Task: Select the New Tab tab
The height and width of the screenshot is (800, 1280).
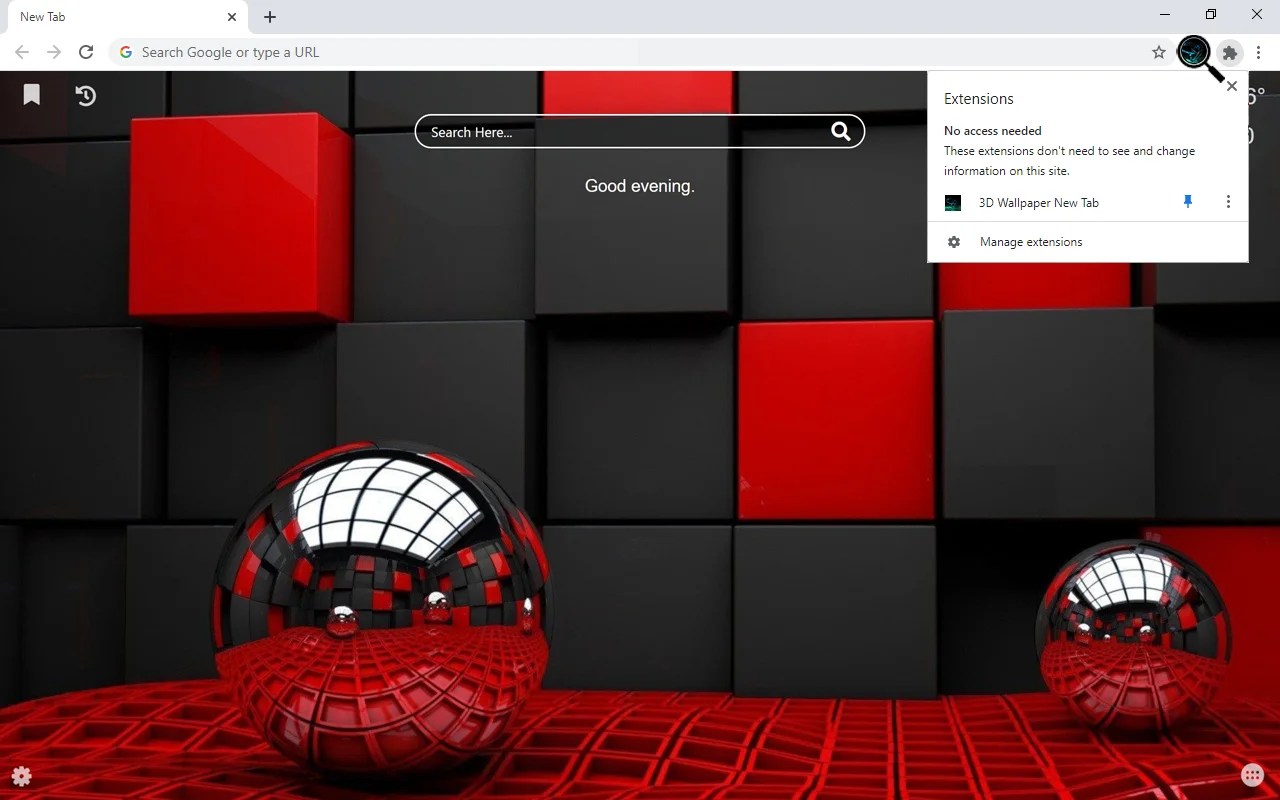Action: [x=120, y=16]
